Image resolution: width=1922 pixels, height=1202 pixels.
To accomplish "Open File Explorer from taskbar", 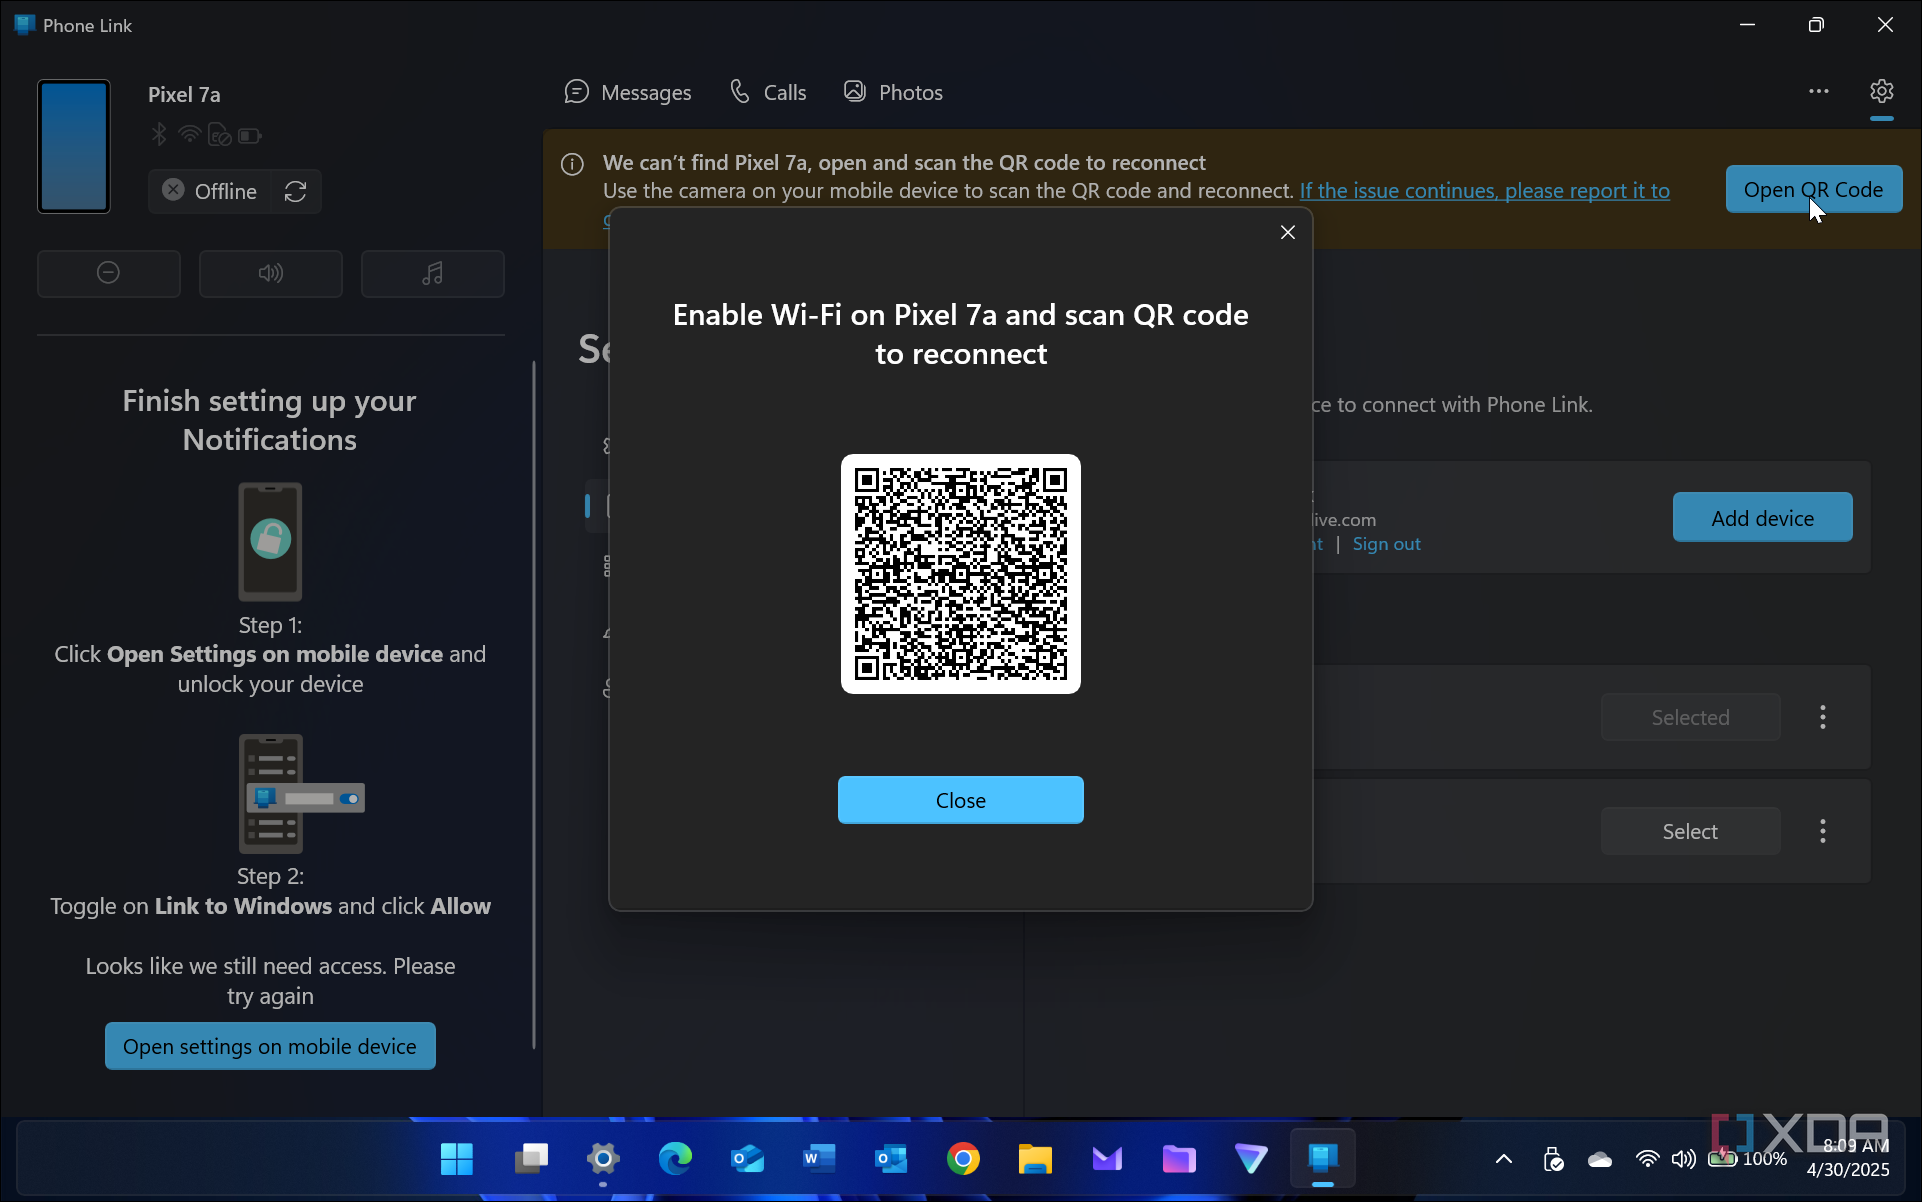I will pyautogui.click(x=1035, y=1159).
